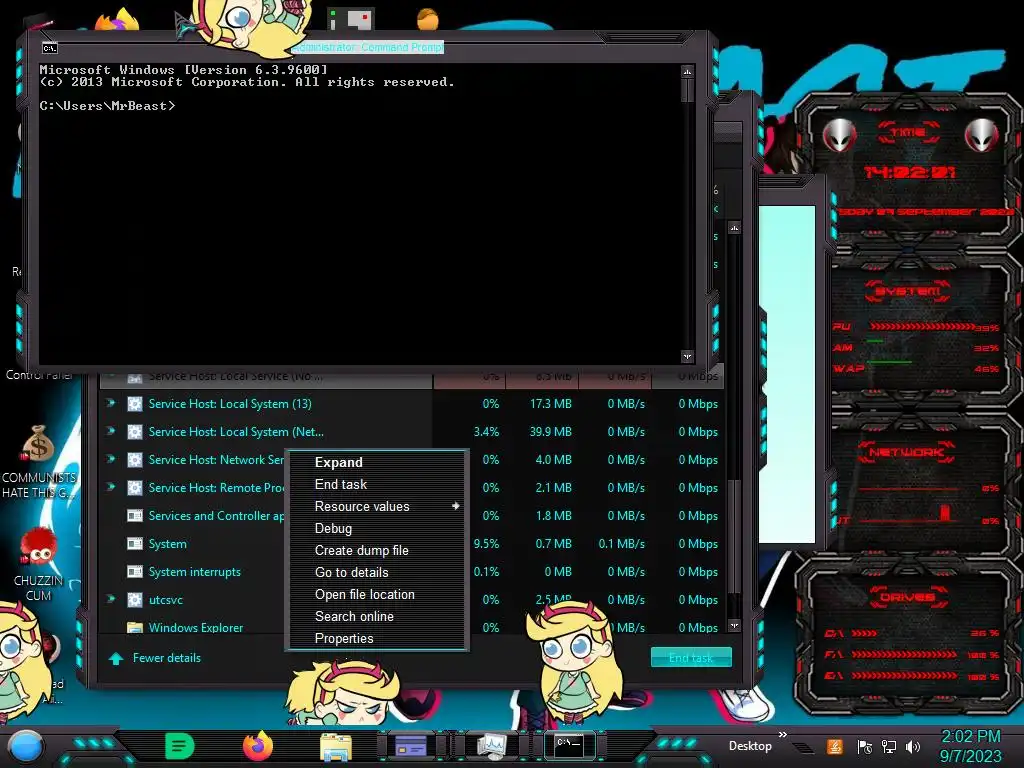Open the taskbar clock showing 2:02 PM
Screen dimensions: 1024x768
971,746
